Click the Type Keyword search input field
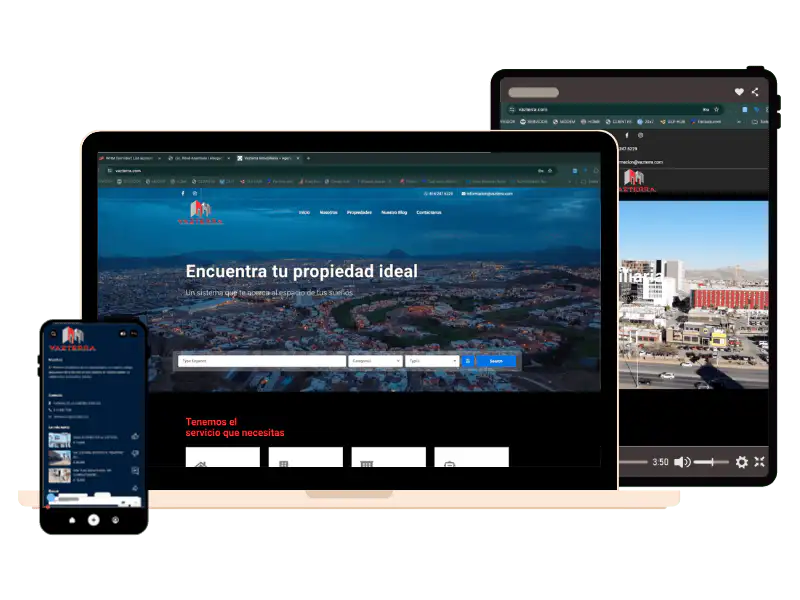This screenshot has width=800, height=600. pos(262,360)
